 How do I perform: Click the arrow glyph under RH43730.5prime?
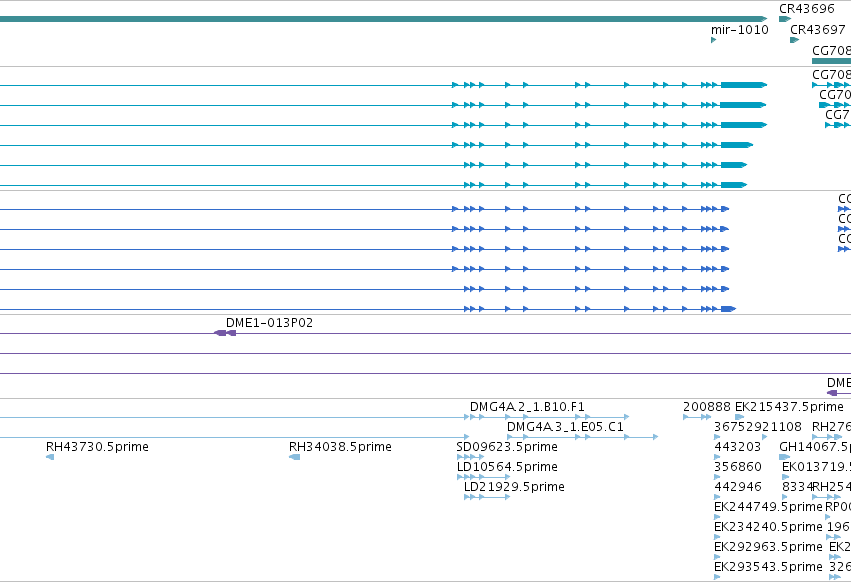click(x=50, y=457)
